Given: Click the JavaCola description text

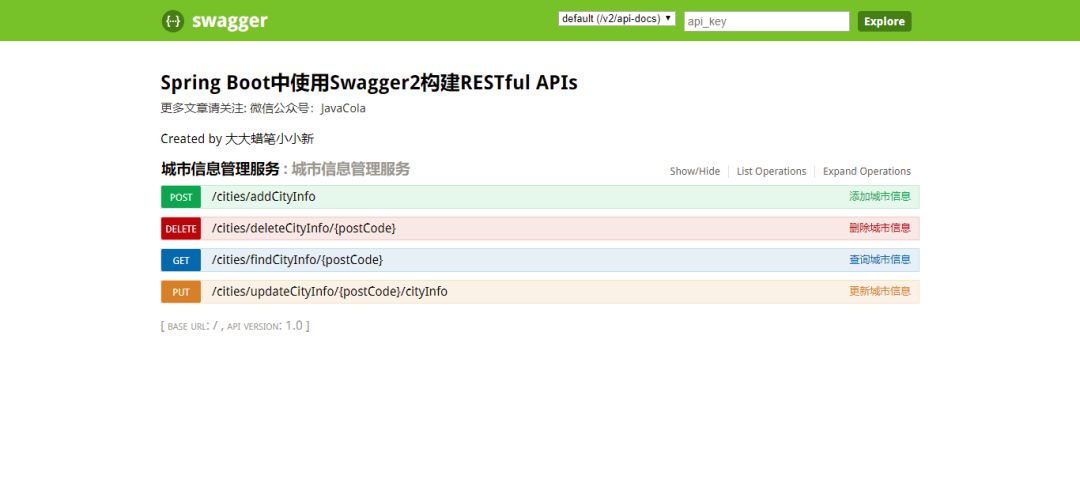Looking at the screenshot, I should (263, 109).
